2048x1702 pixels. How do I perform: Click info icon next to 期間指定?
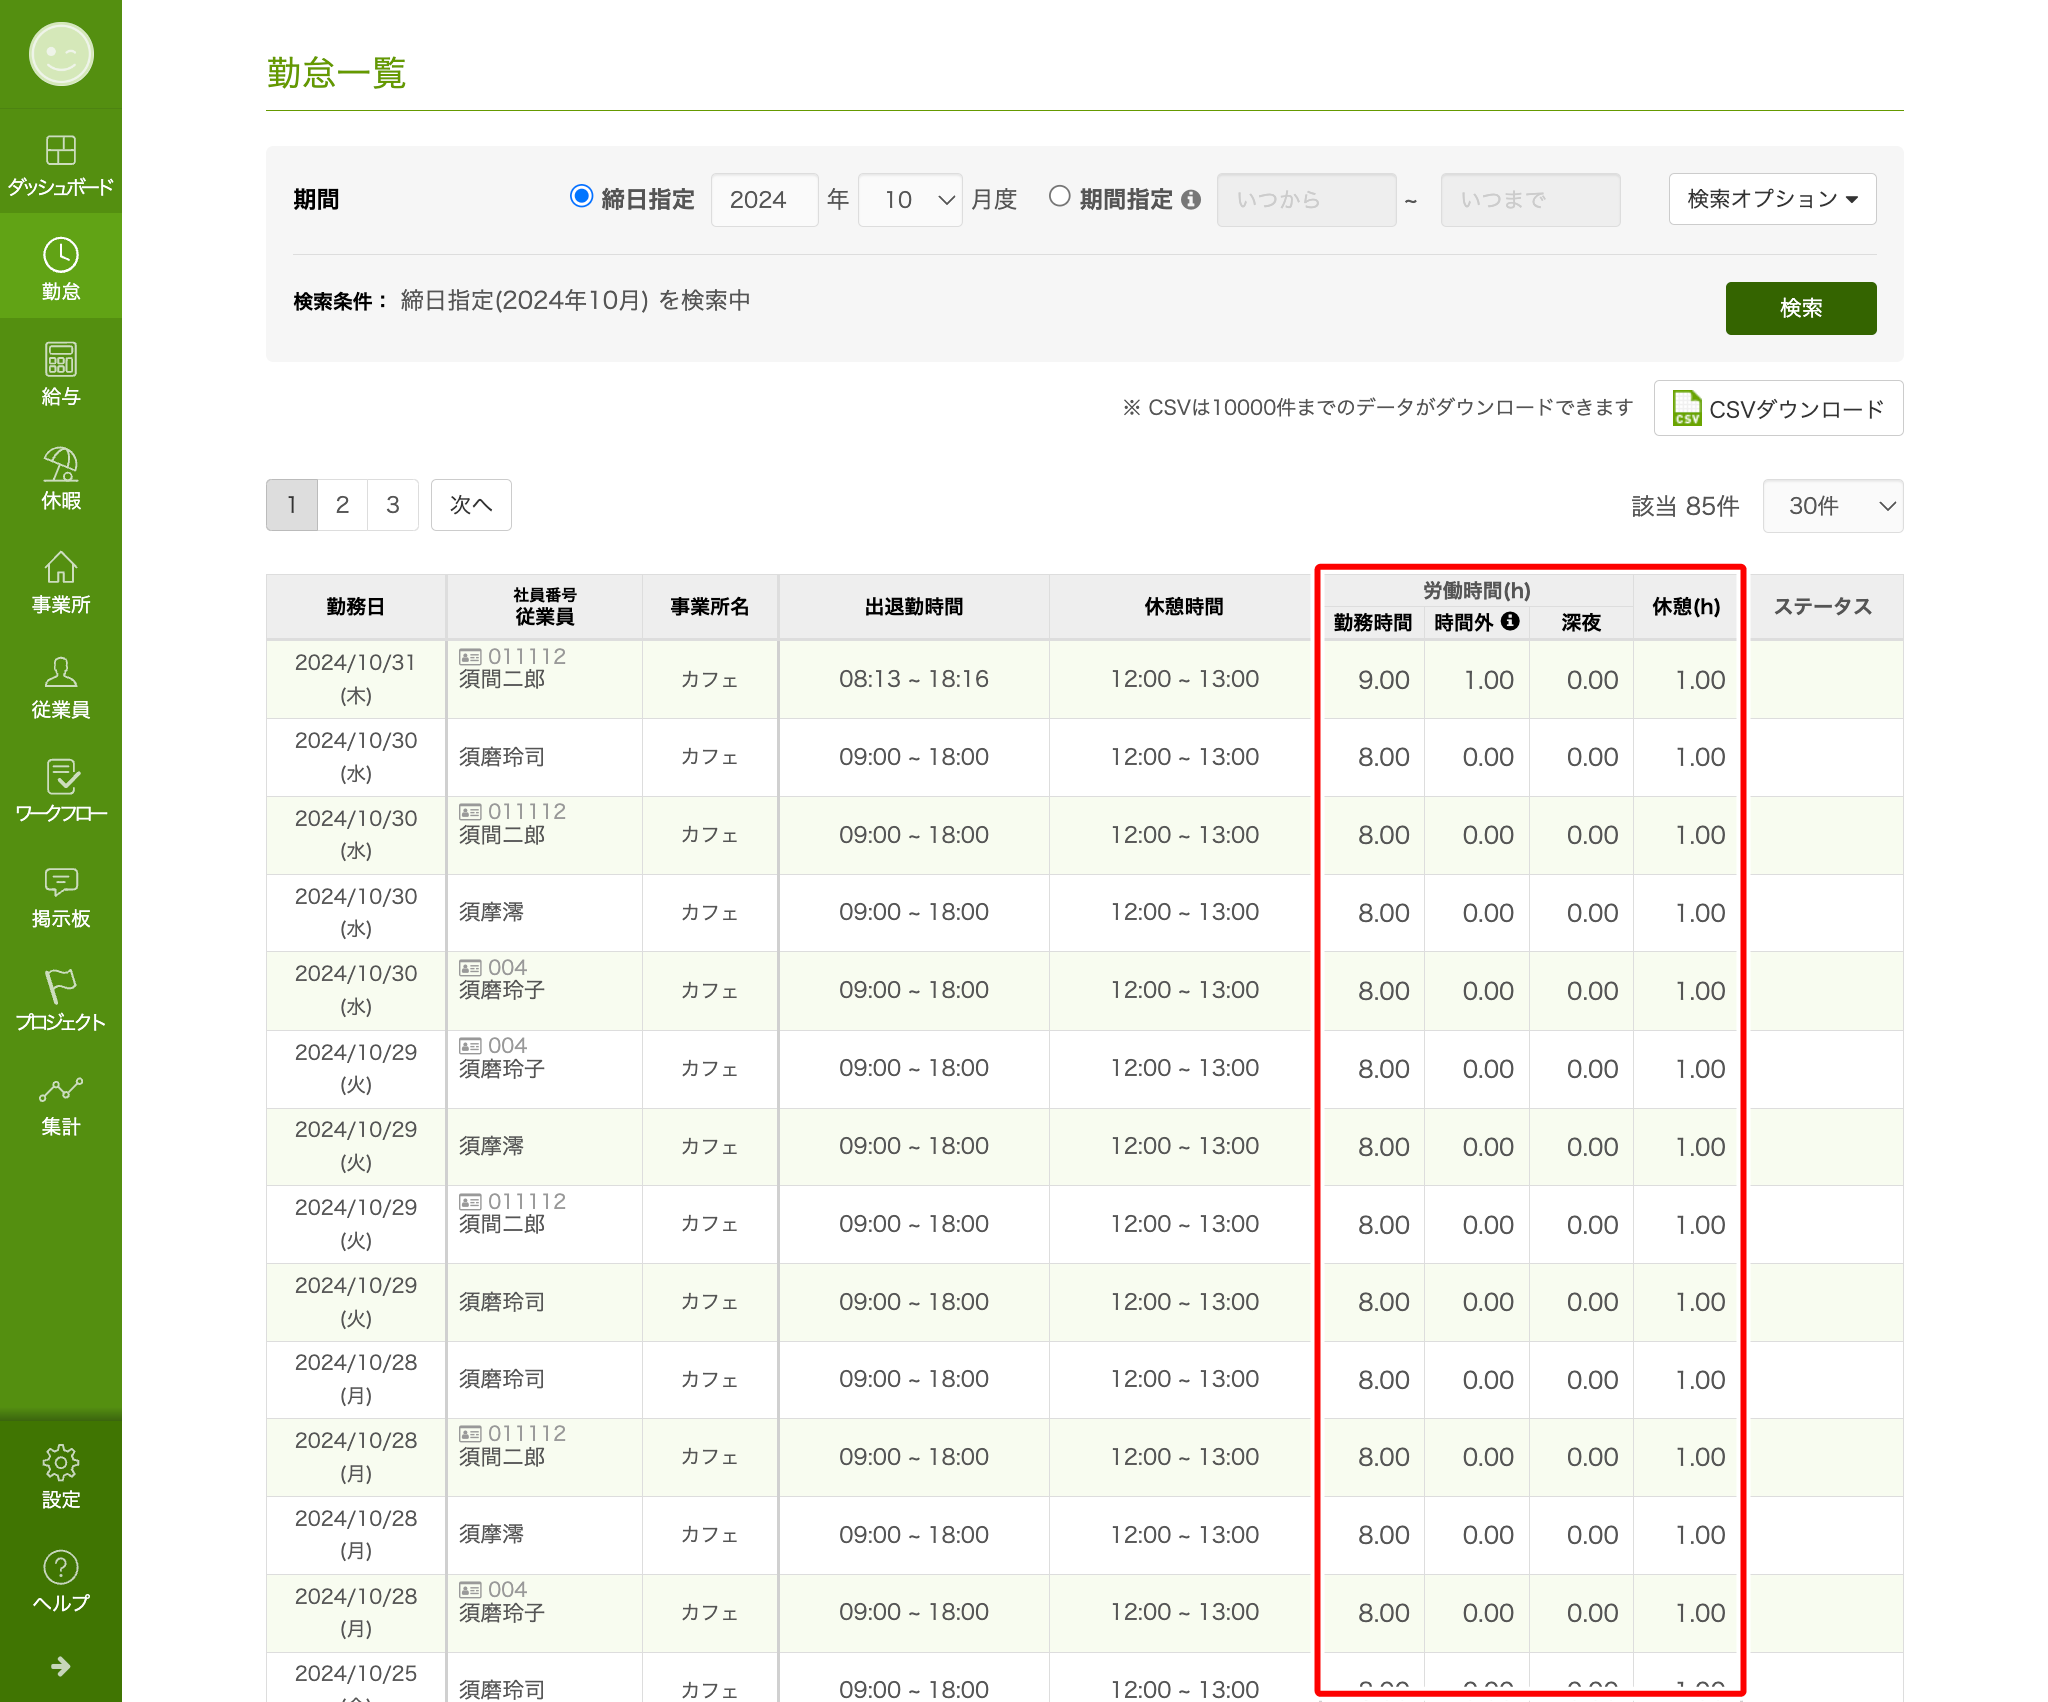1190,199
